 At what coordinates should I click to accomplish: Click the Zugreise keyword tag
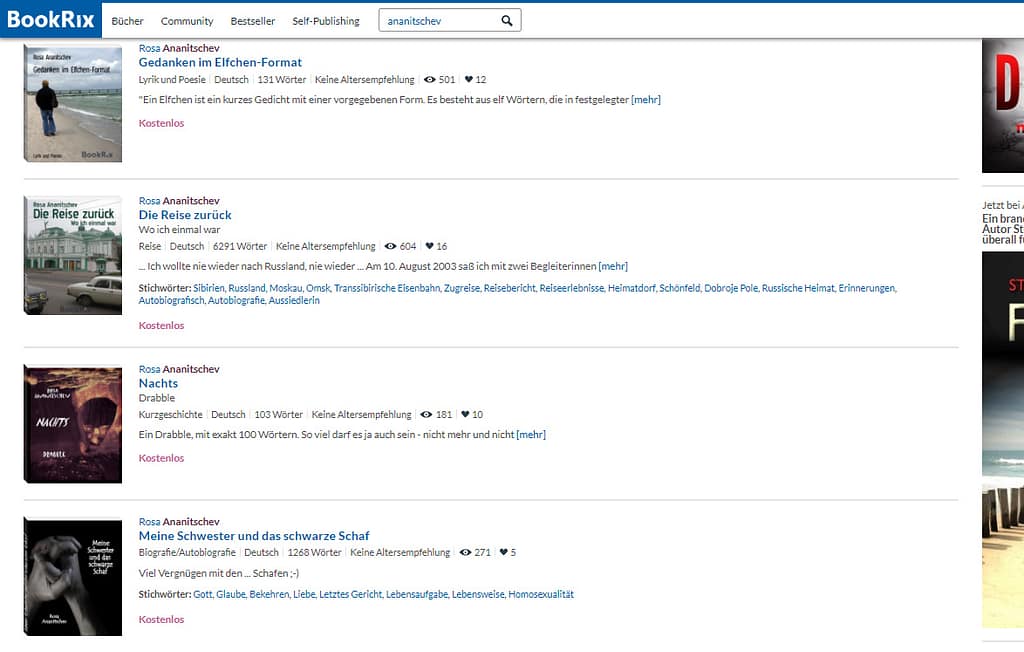click(x=462, y=288)
